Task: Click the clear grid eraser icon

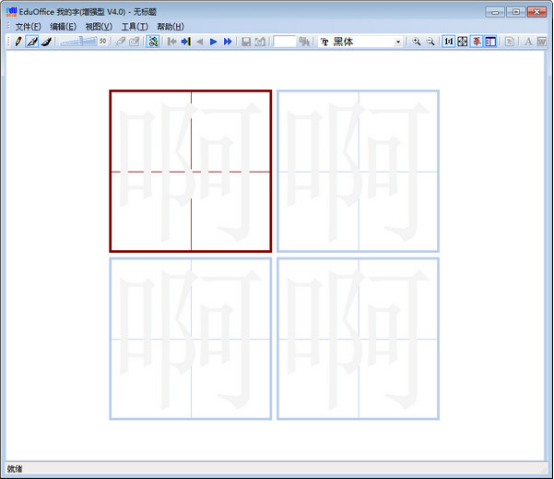Action: [134, 42]
